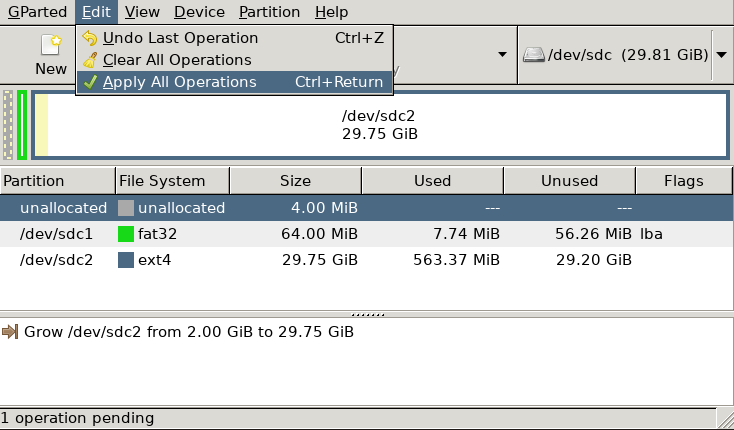734x430 pixels.
Task: Click the window resize grip corner
Action: tap(725, 419)
